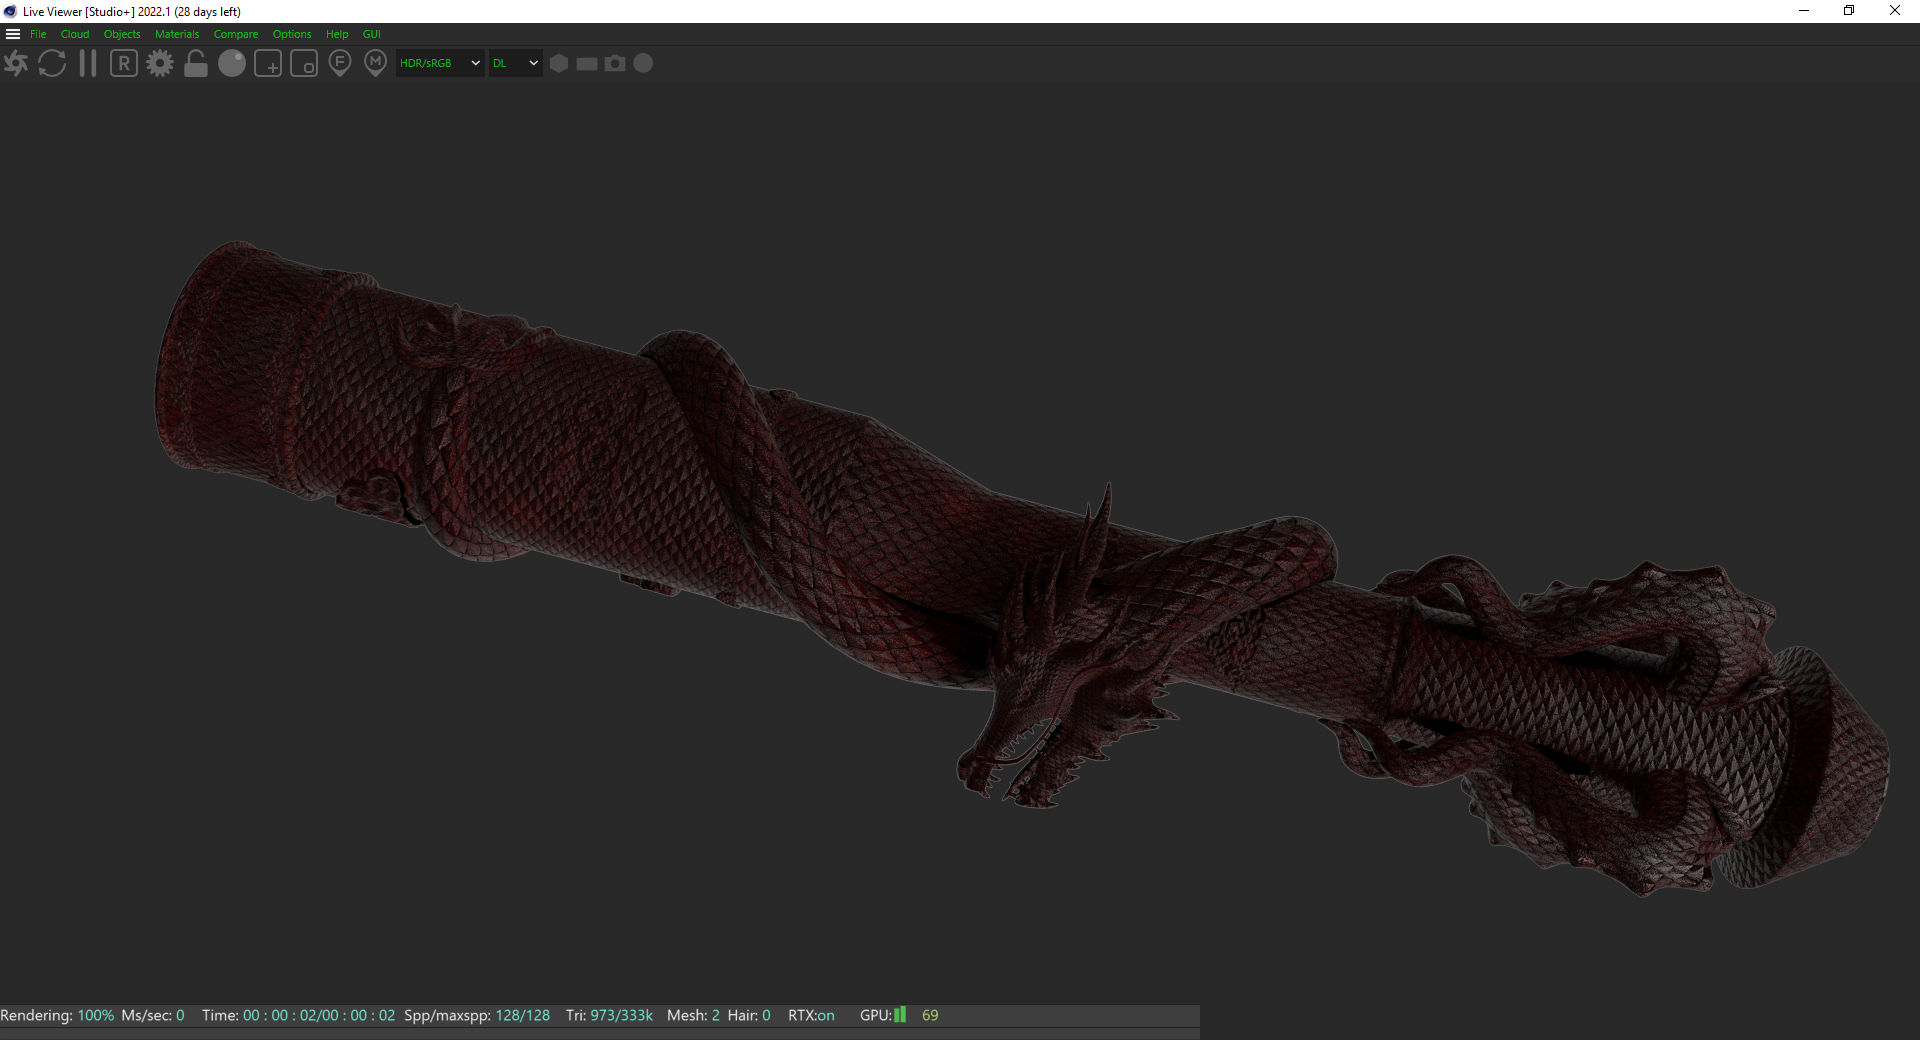Open the hamburger menu icon
The image size is (1920, 1040).
coord(13,34)
